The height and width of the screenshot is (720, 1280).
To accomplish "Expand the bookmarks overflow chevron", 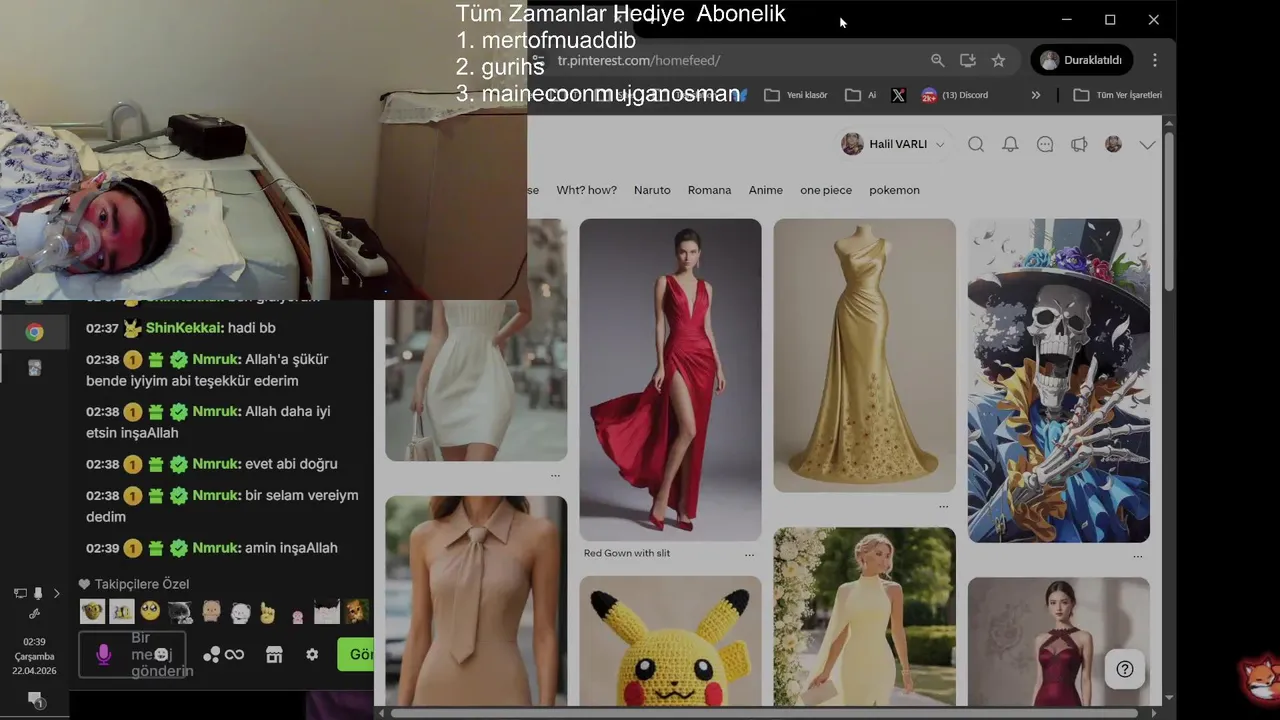I will click(1036, 95).
